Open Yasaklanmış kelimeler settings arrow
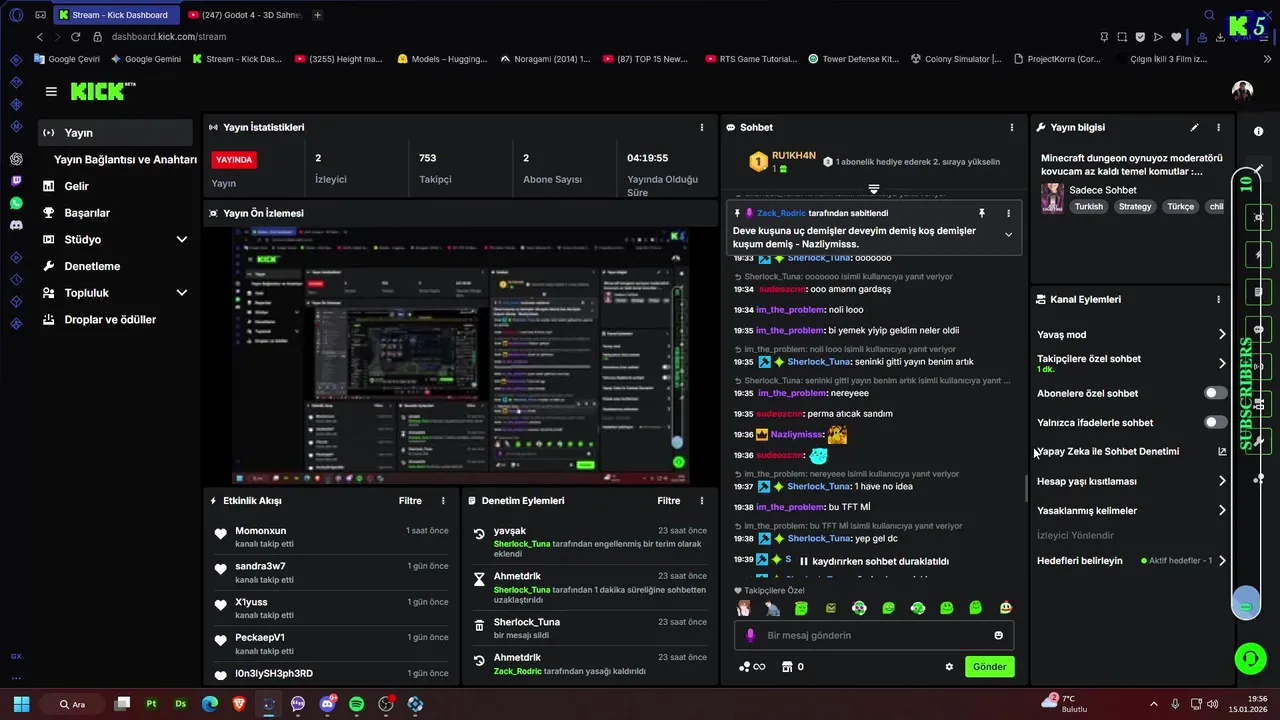Screen dimensions: 1280x720 pyautogui.click(x=1222, y=510)
